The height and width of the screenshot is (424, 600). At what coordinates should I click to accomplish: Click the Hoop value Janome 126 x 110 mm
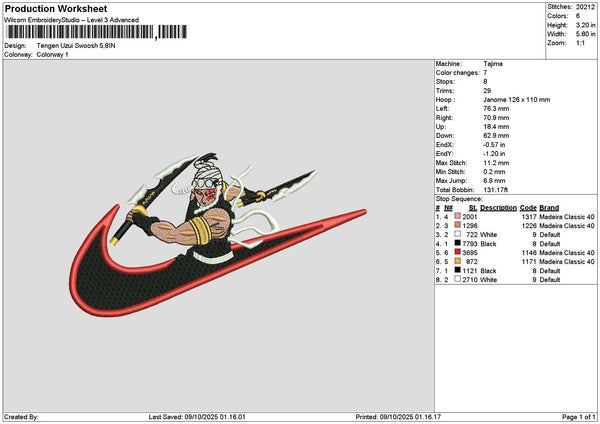[x=517, y=99]
